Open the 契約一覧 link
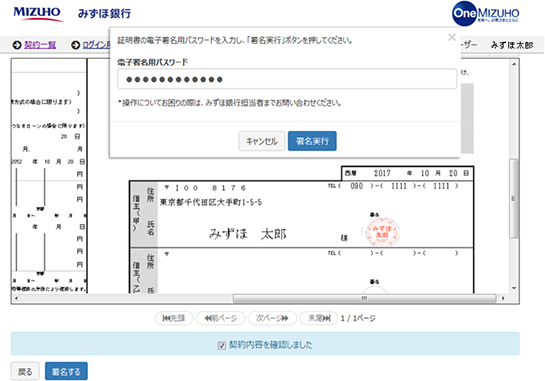 (40, 45)
